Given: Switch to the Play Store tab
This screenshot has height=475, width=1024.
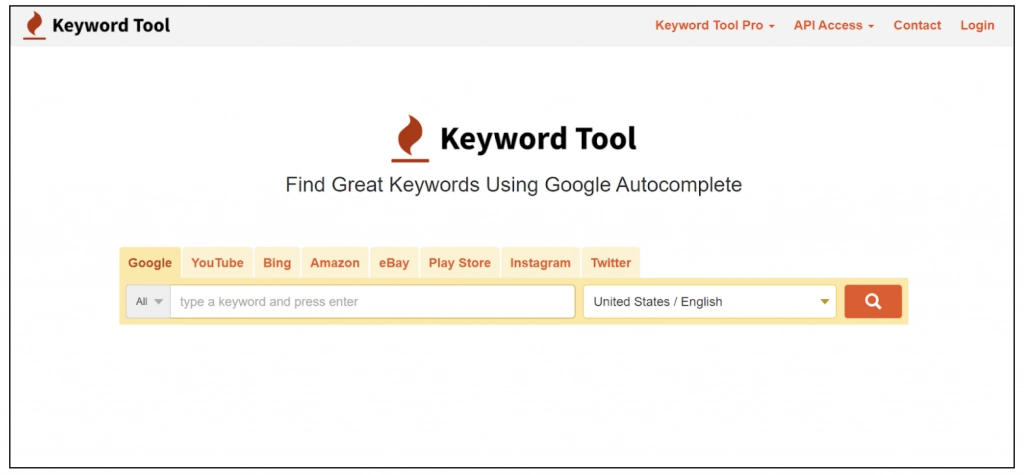Looking at the screenshot, I should [460, 263].
